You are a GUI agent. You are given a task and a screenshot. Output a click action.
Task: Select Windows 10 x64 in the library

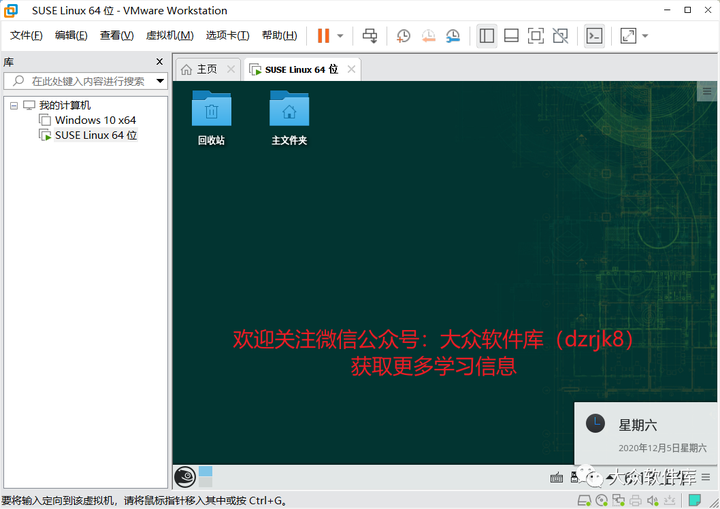coord(95,120)
